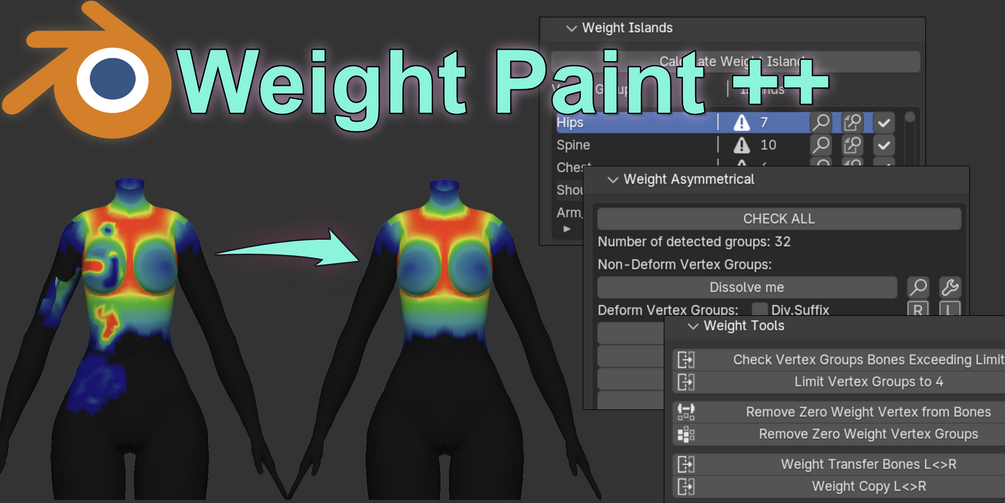Enable the Div.Suffix checkbox
Screen dimensions: 1005x503
pos(760,310)
